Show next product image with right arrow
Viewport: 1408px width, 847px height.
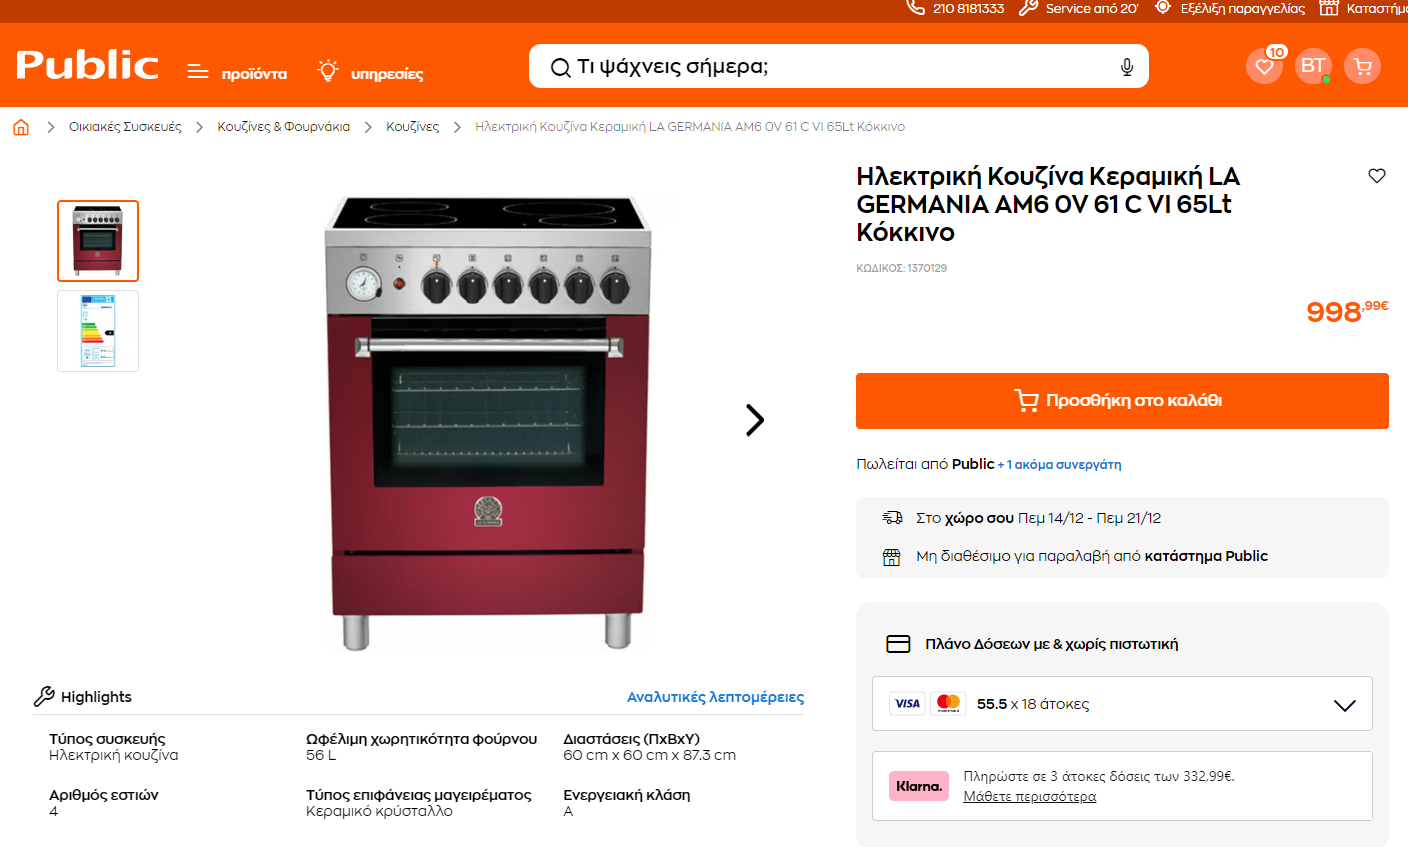(755, 420)
